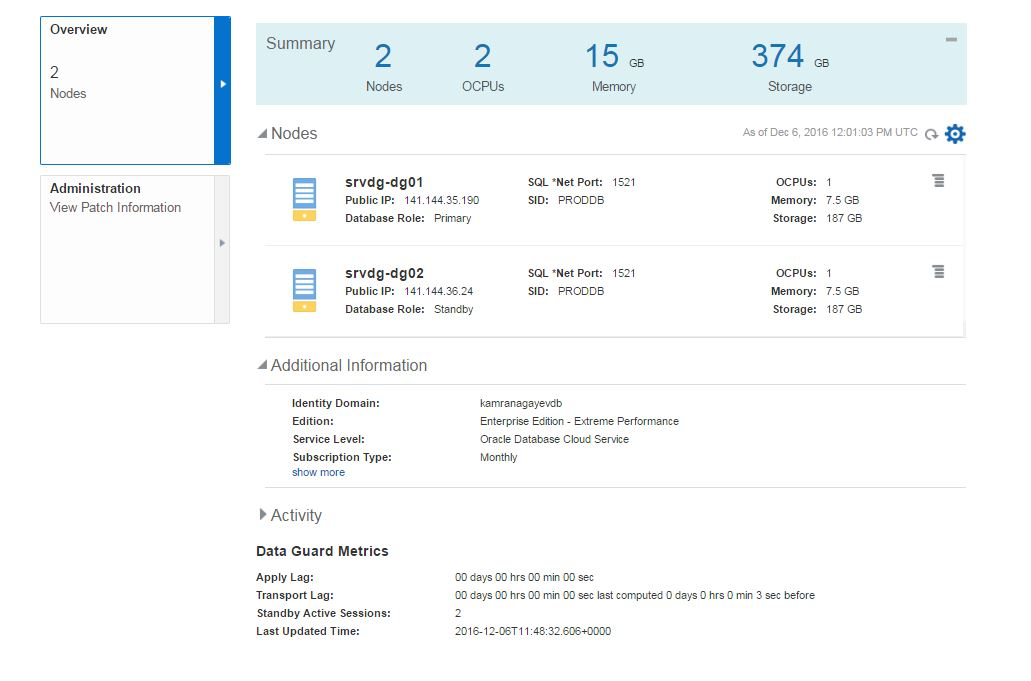Click the srvdg-dg01 node name
Screen dimensions: 1031x681
(384, 182)
